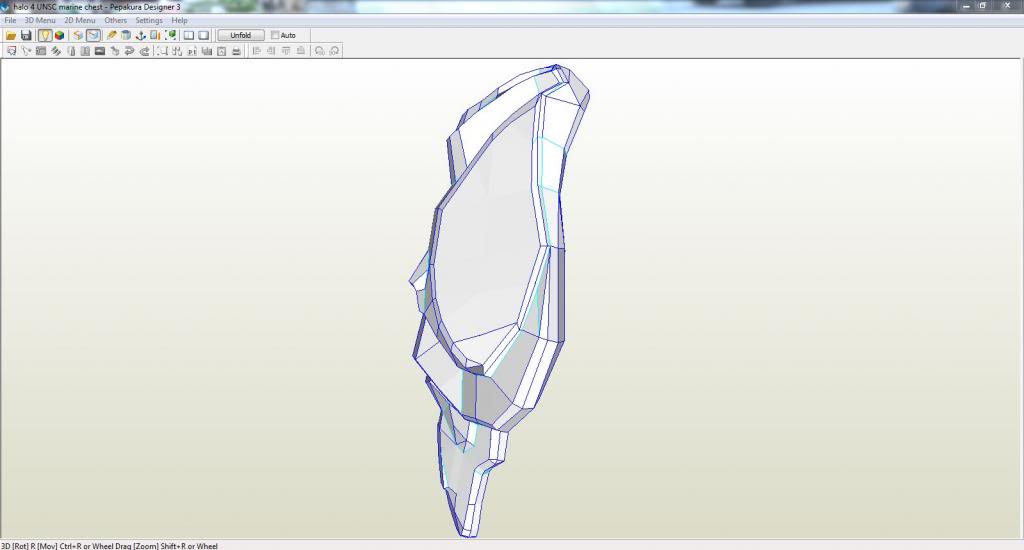Click the second icon in second toolbar row
Image resolution: width=1024 pixels, height=550 pixels.
[x=26, y=51]
